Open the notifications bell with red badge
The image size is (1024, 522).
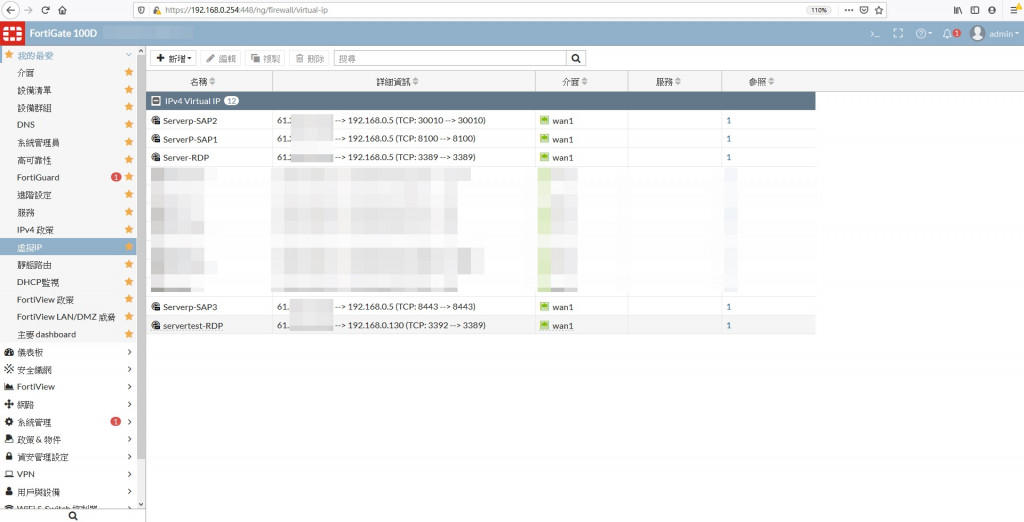pos(951,33)
